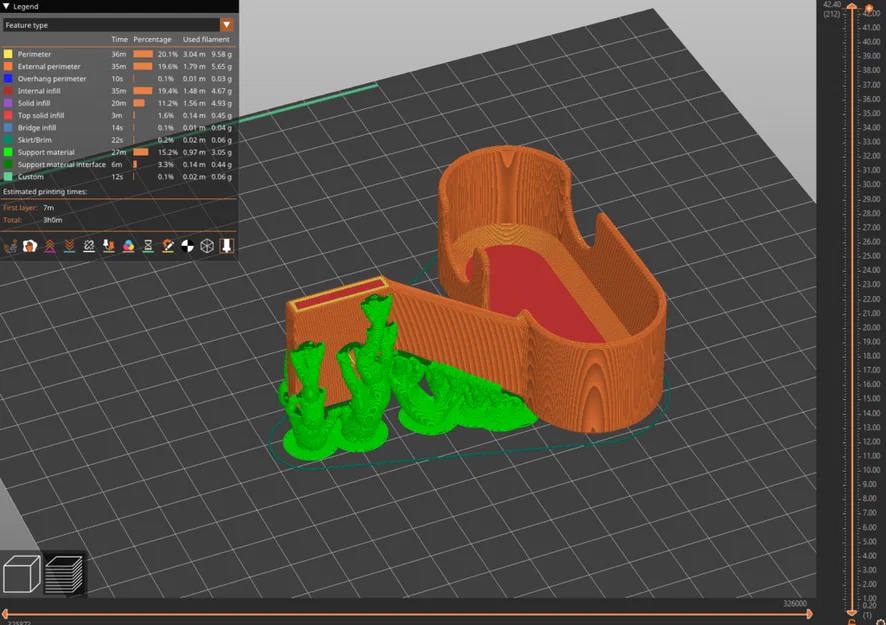The width and height of the screenshot is (886, 625).
Task: Toggle Top solid infill feature visibility
Action: pos(118,115)
